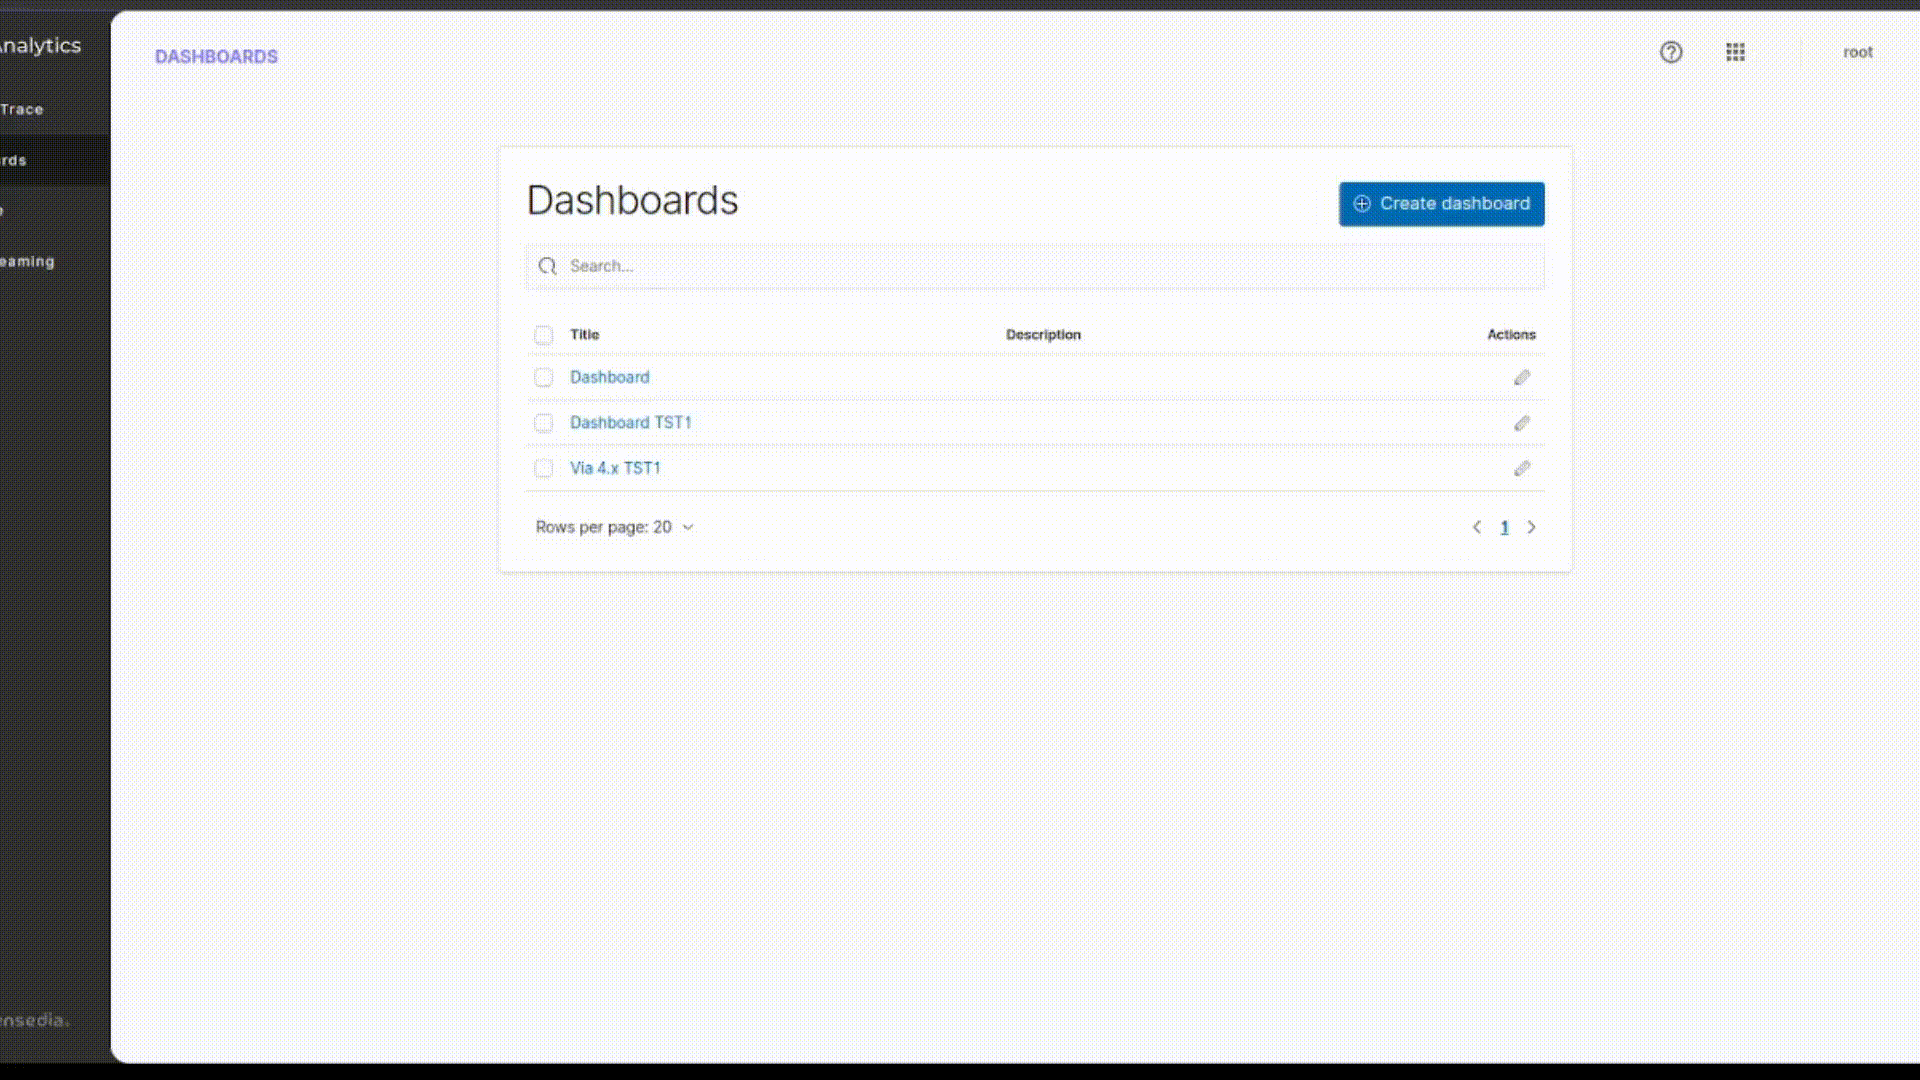Open the apps grid icon menu

point(1734,51)
